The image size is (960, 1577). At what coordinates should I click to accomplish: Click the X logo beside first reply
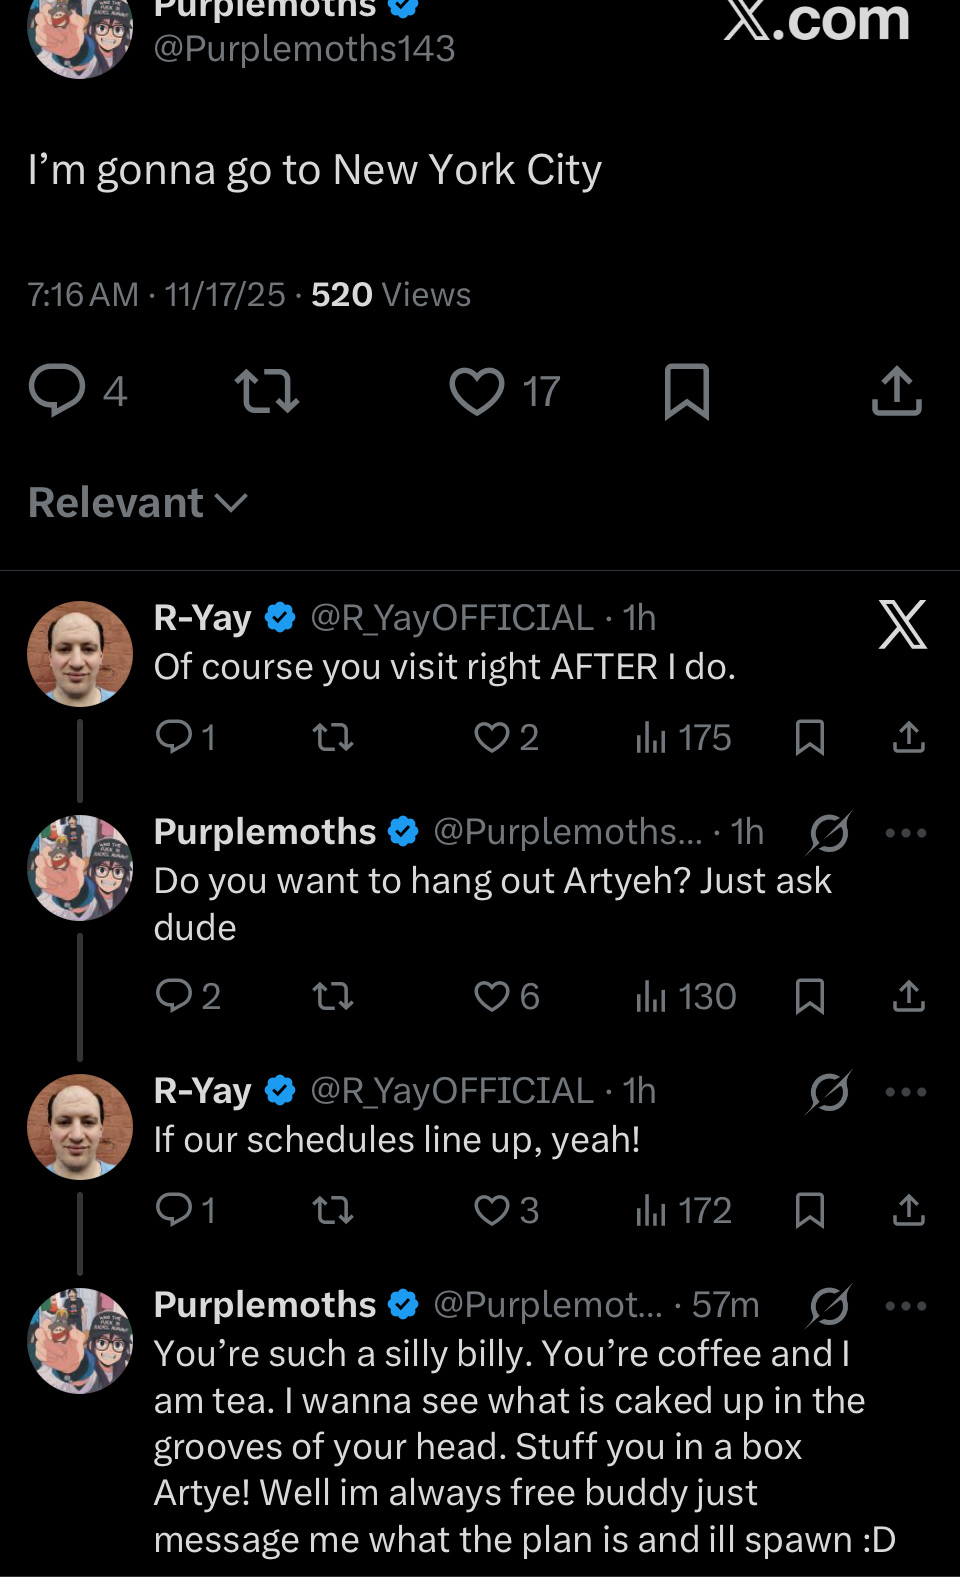point(903,625)
